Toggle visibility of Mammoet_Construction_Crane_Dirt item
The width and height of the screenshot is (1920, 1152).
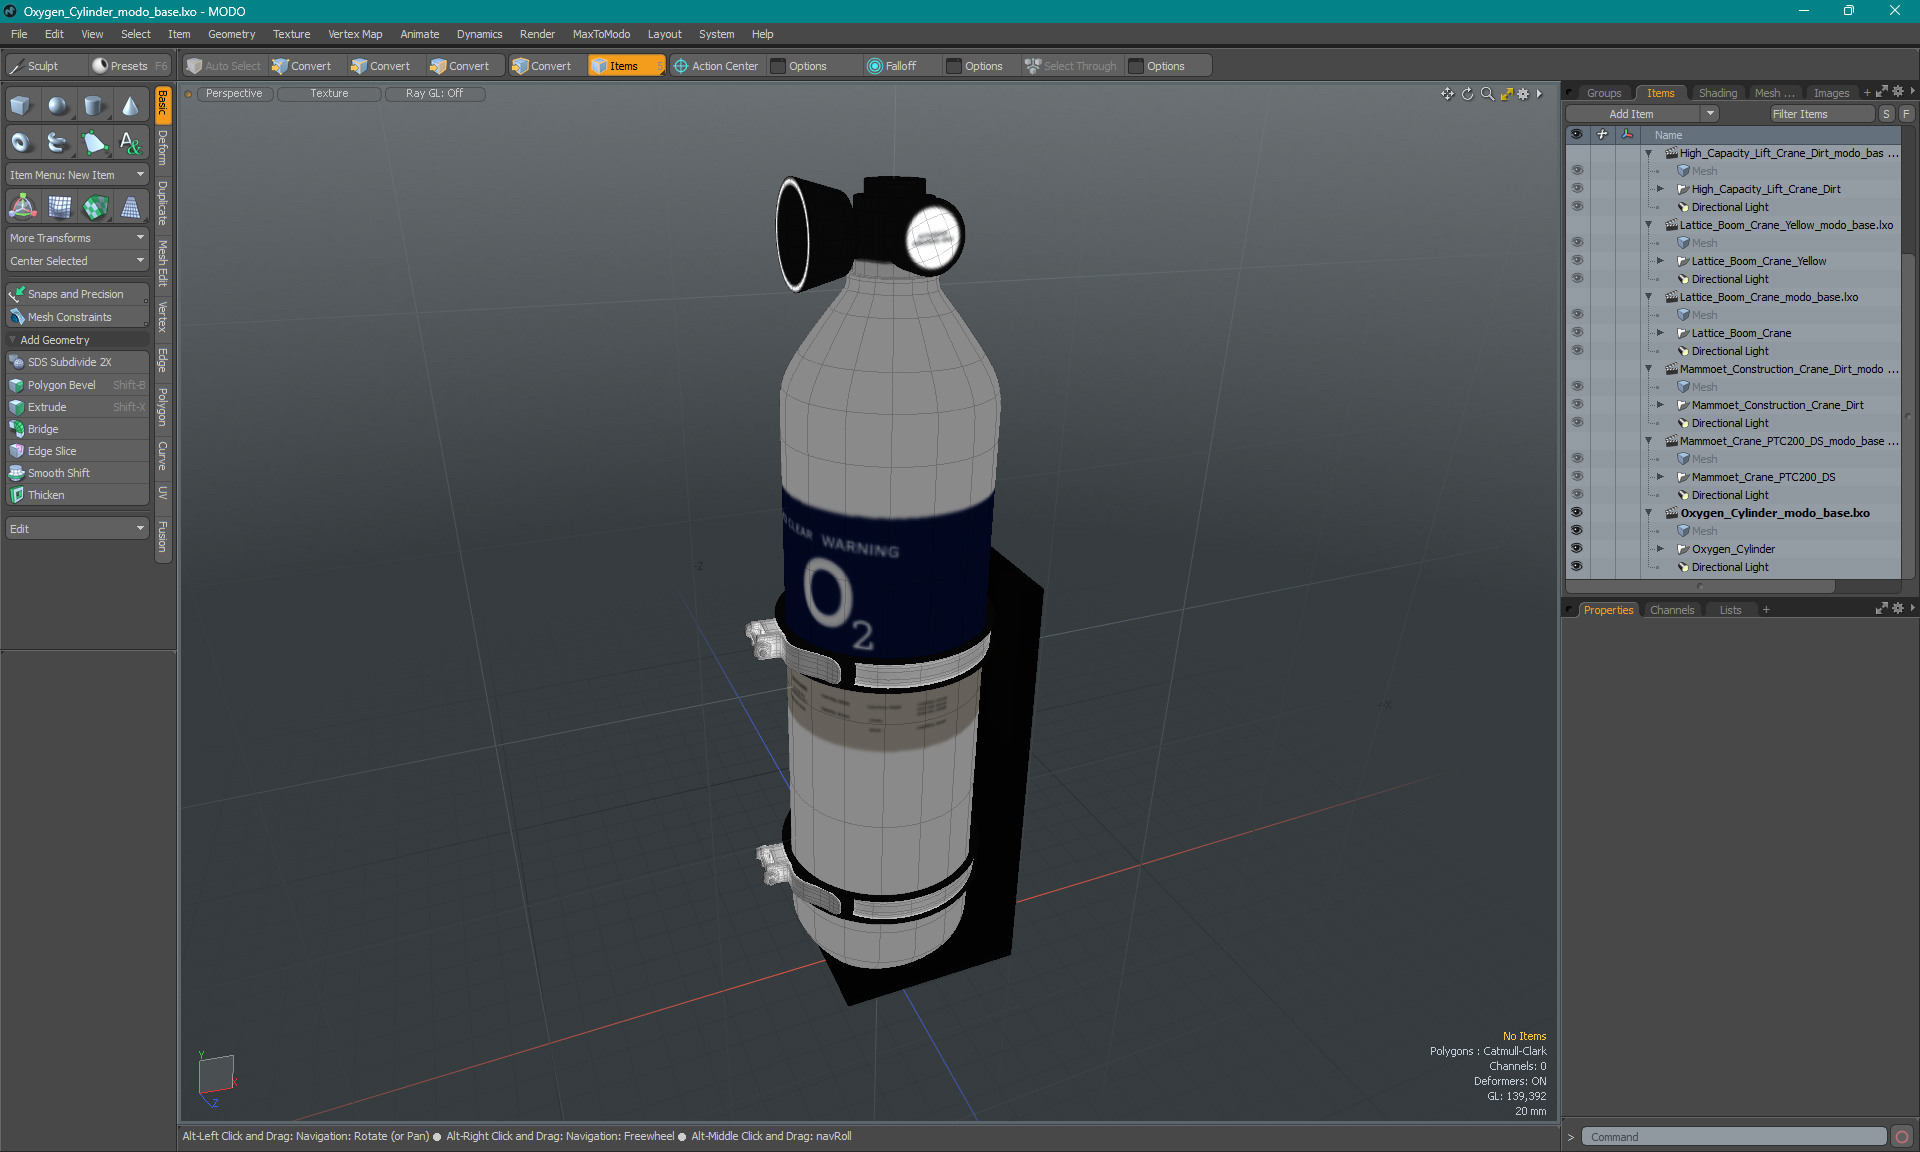[1577, 405]
